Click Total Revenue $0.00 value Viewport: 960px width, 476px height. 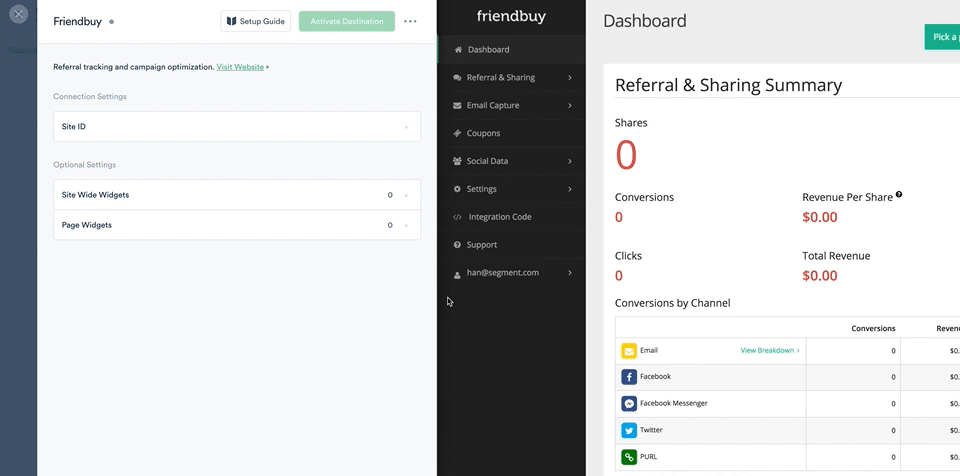(x=820, y=276)
